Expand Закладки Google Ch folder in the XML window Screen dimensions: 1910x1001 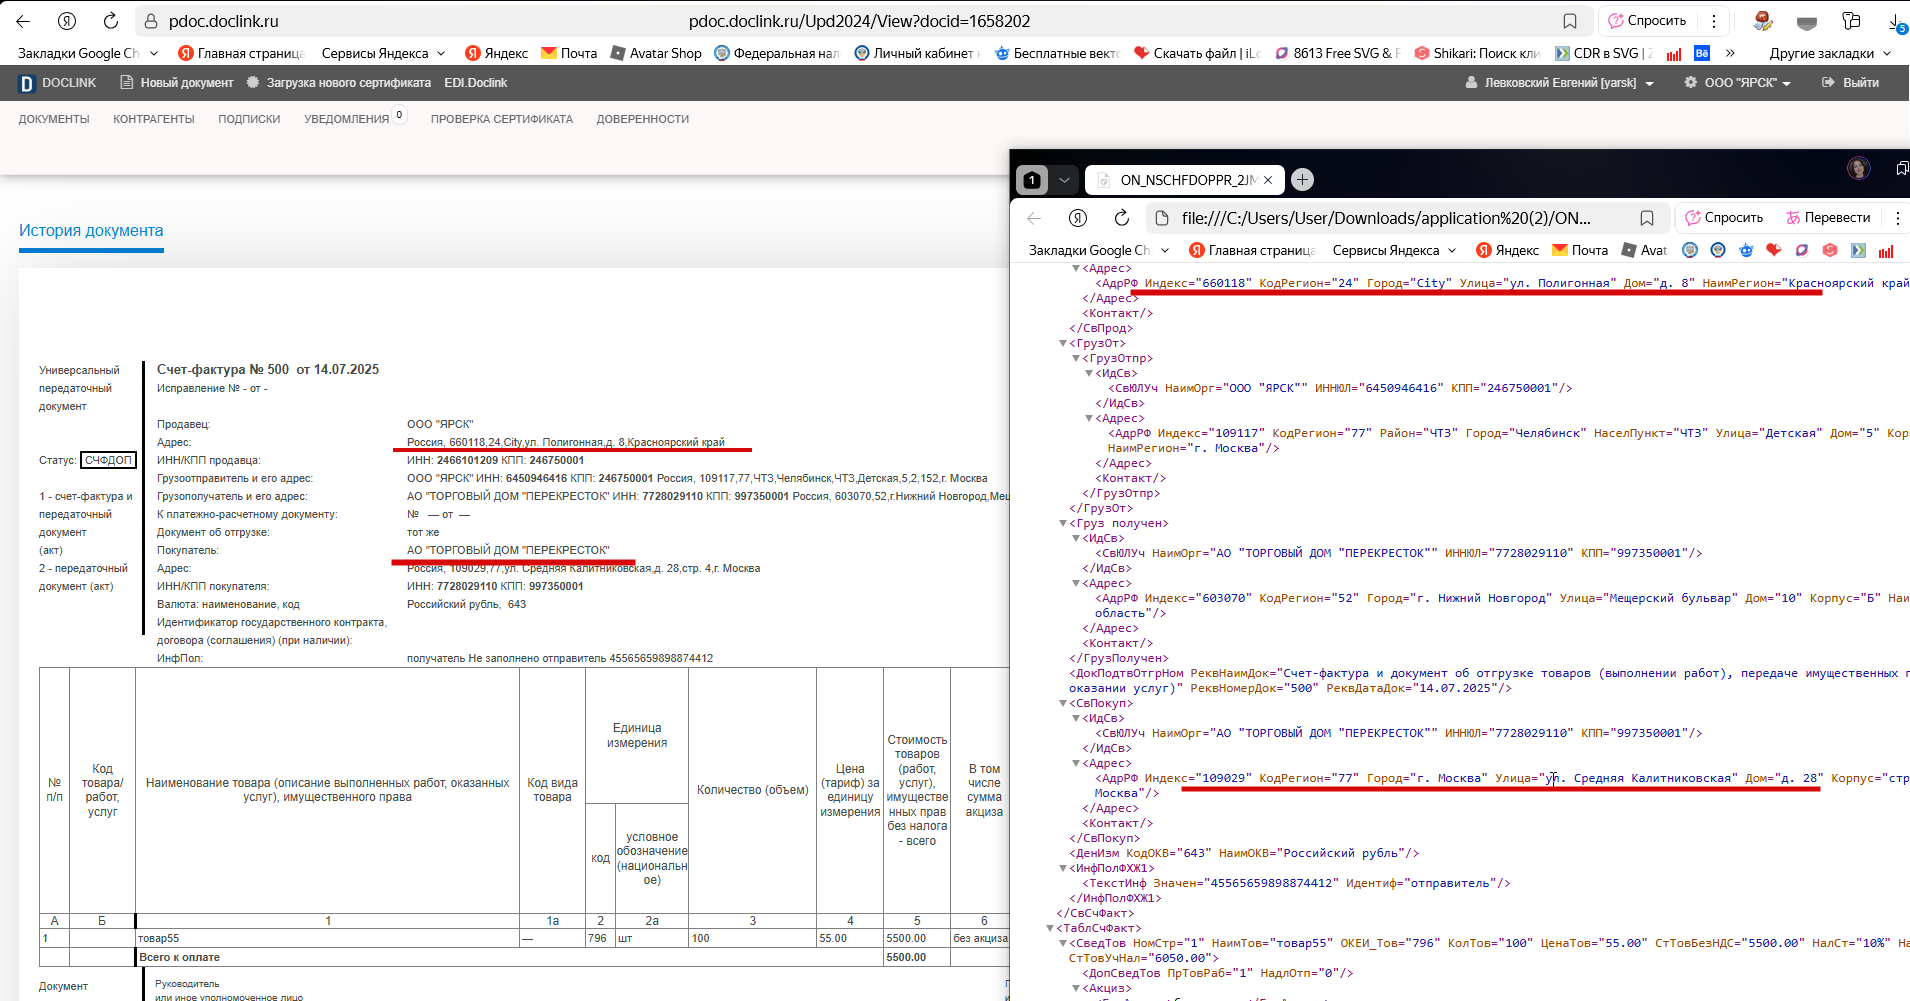pyautogui.click(x=1099, y=250)
